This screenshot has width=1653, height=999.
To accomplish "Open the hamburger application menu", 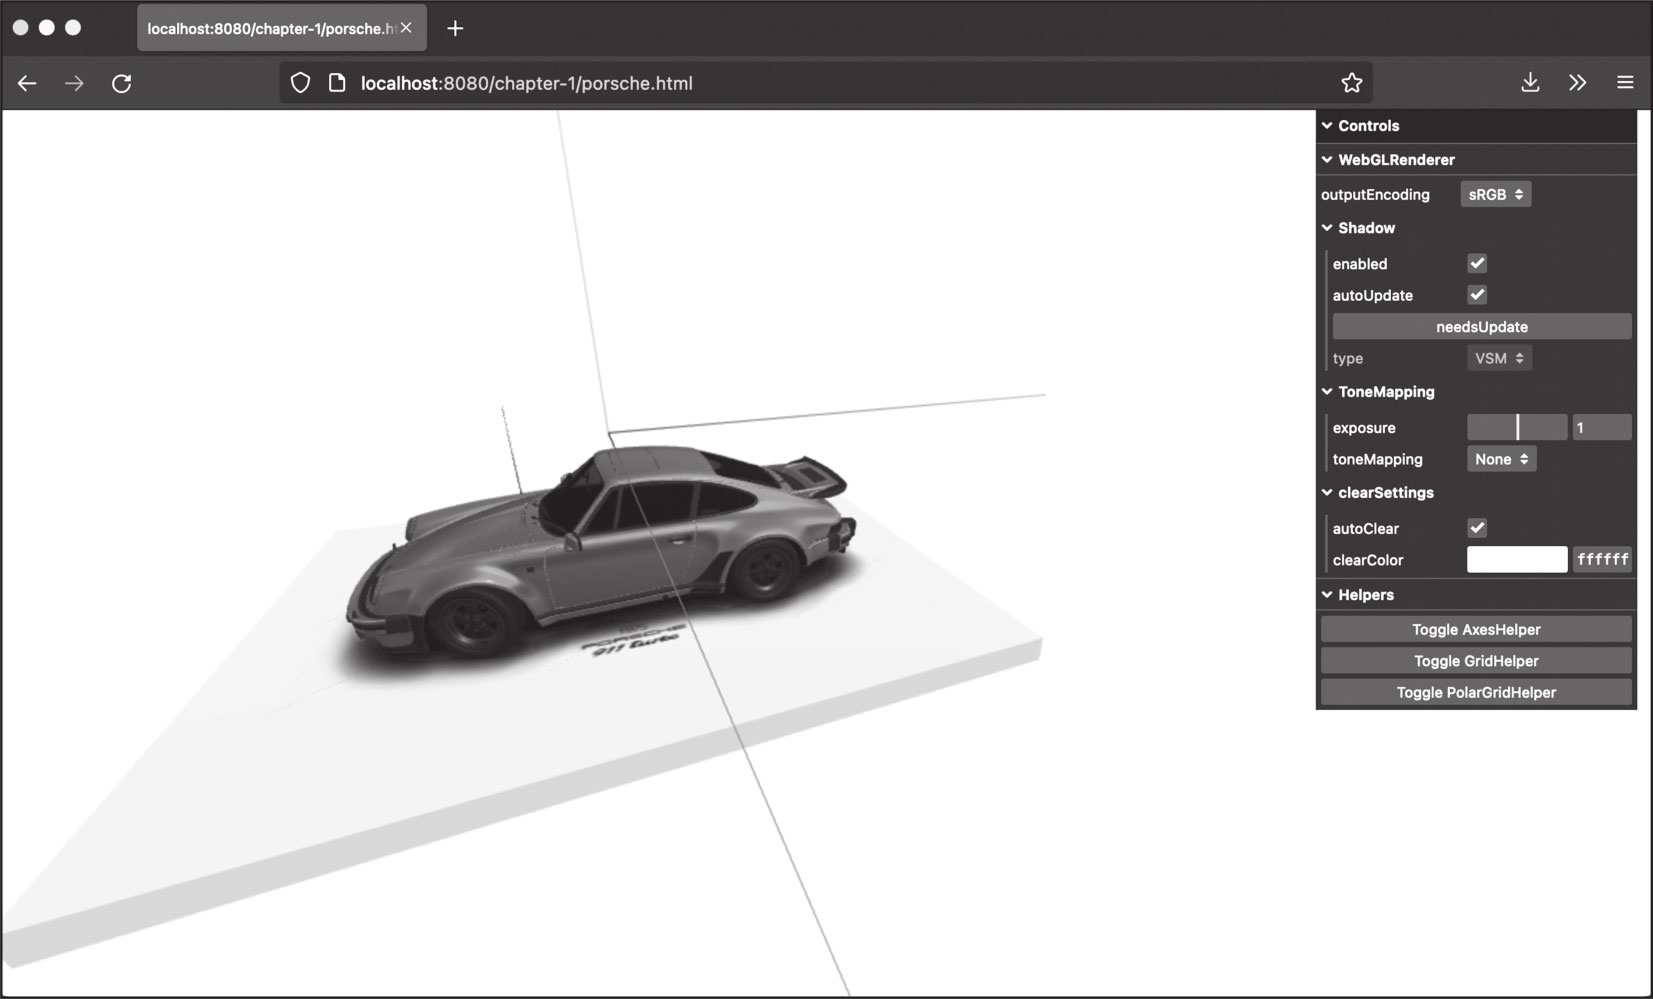I will [1624, 83].
